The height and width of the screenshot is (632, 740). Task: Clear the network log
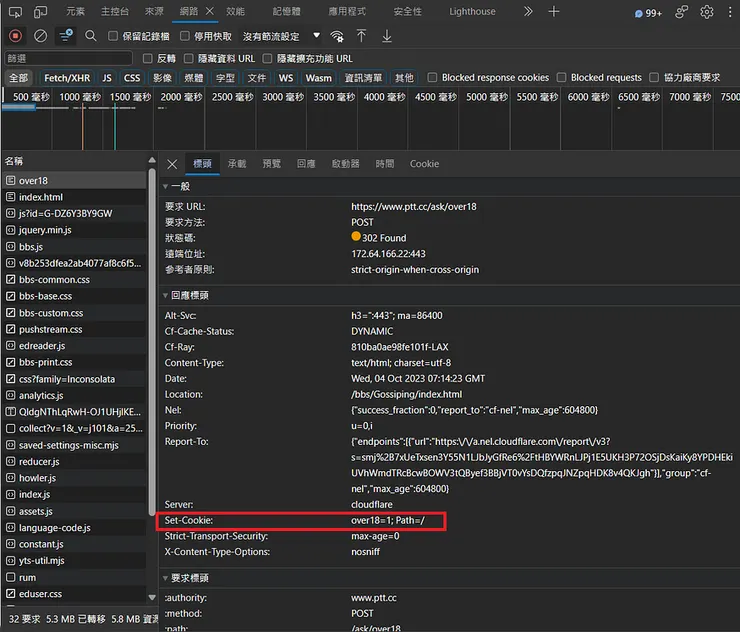tap(41, 36)
